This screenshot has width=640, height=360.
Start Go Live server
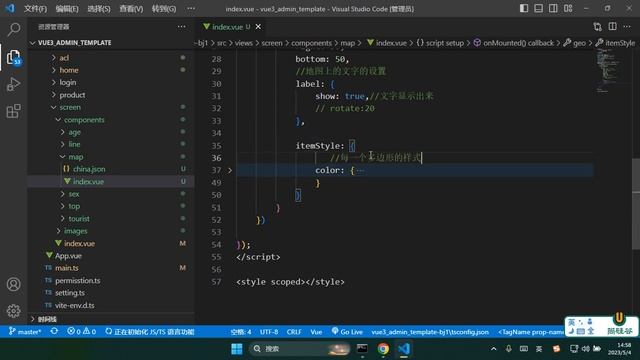(347, 332)
